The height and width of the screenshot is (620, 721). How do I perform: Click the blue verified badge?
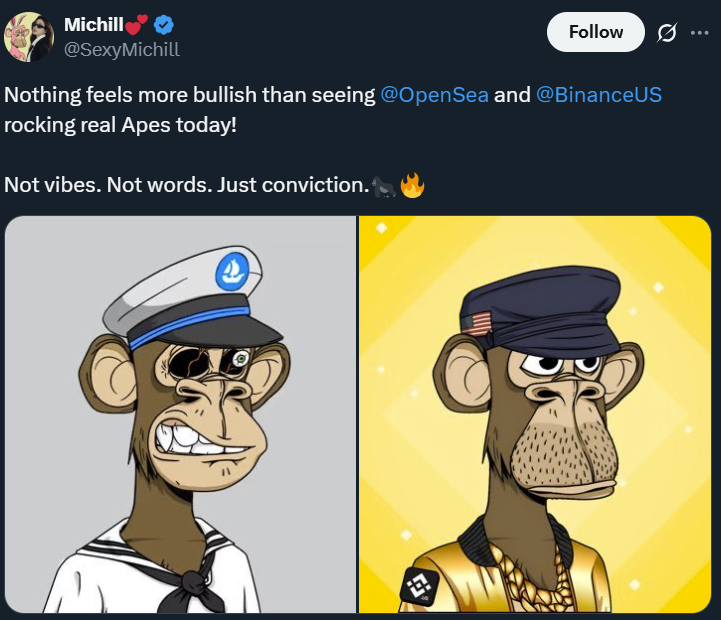pyautogui.click(x=167, y=24)
